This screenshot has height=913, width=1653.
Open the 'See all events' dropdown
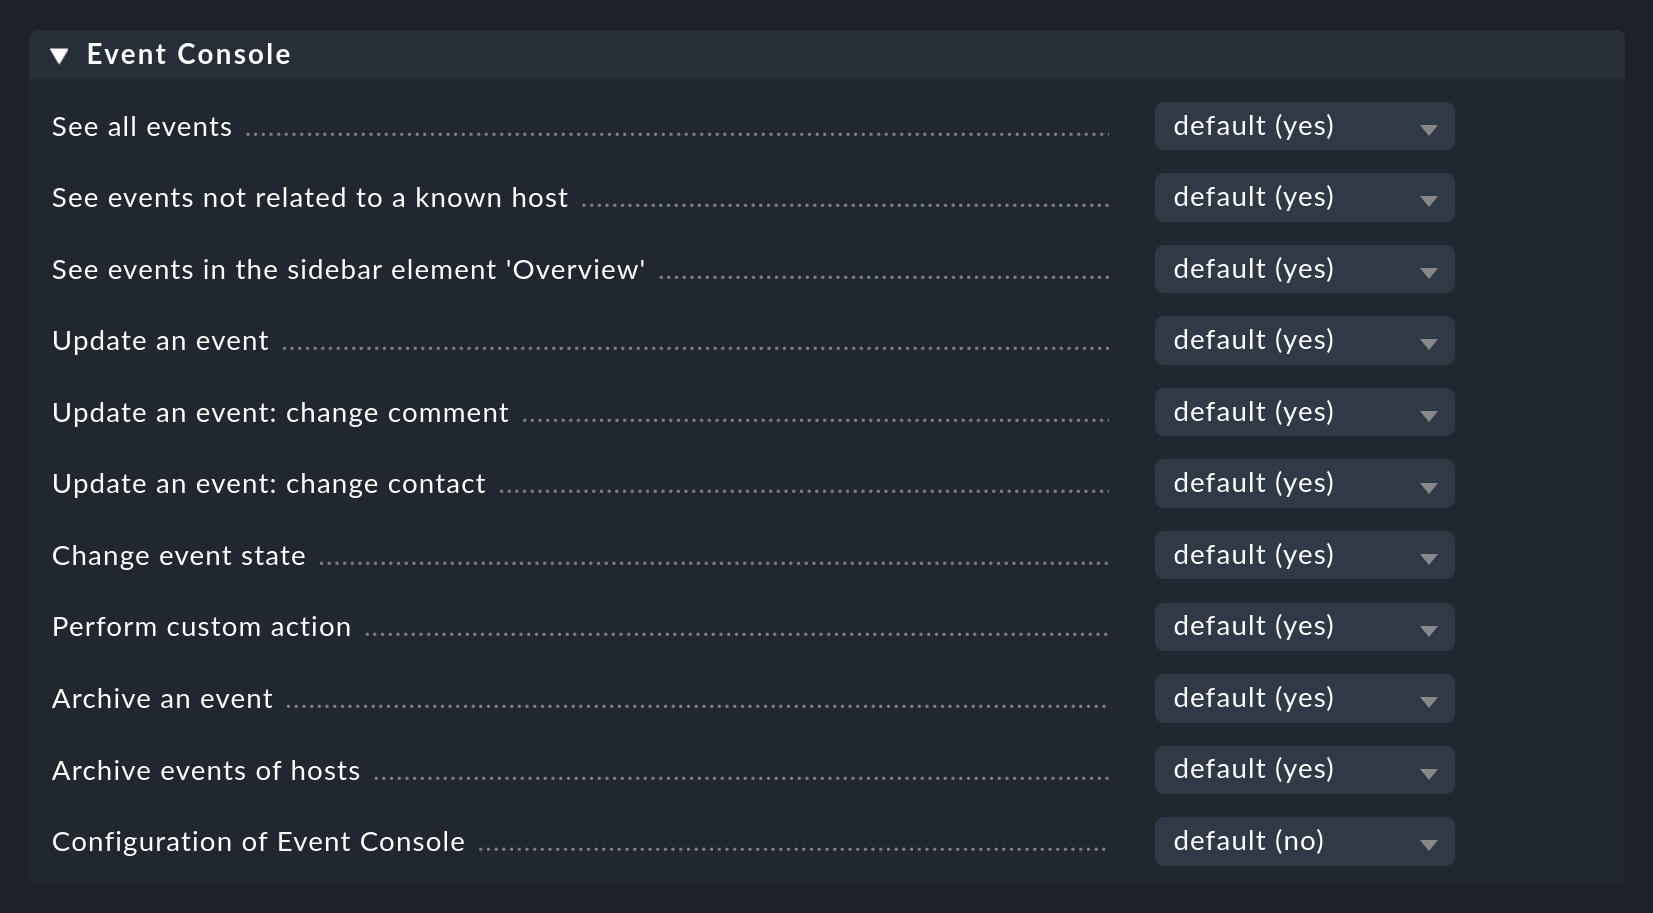[x=1303, y=126]
